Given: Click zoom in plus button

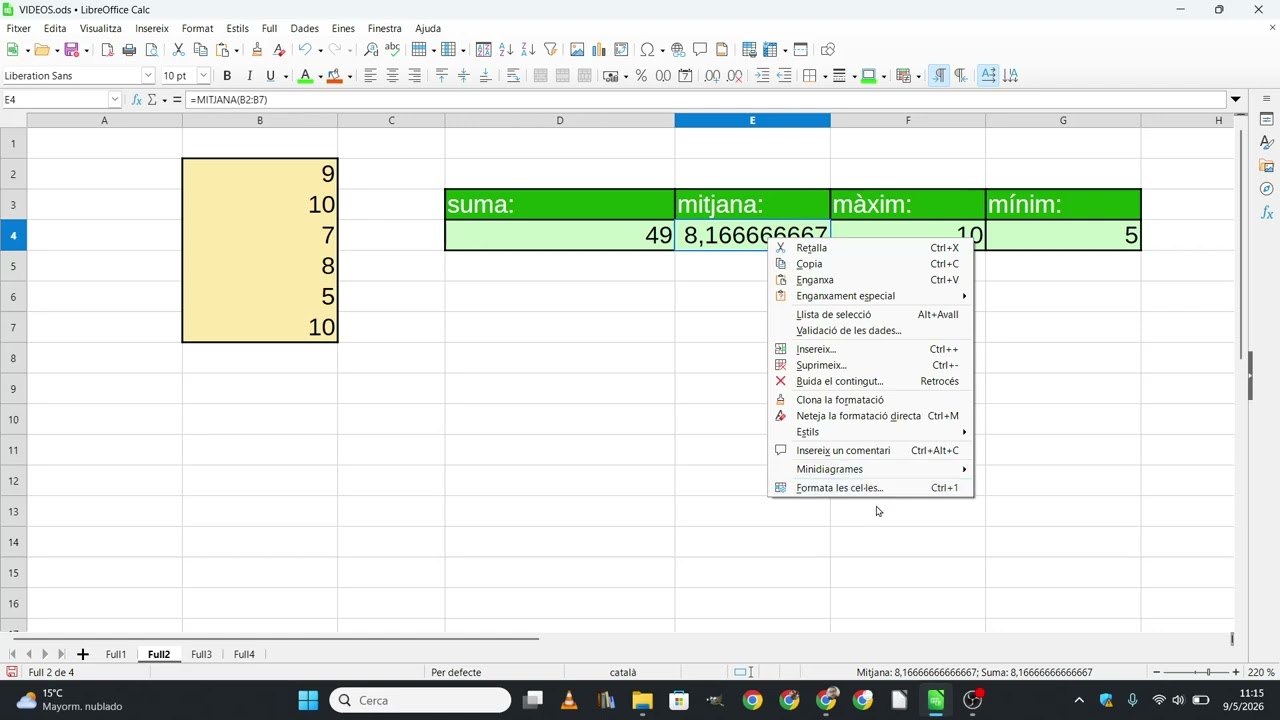Looking at the screenshot, I should click(x=1236, y=672).
